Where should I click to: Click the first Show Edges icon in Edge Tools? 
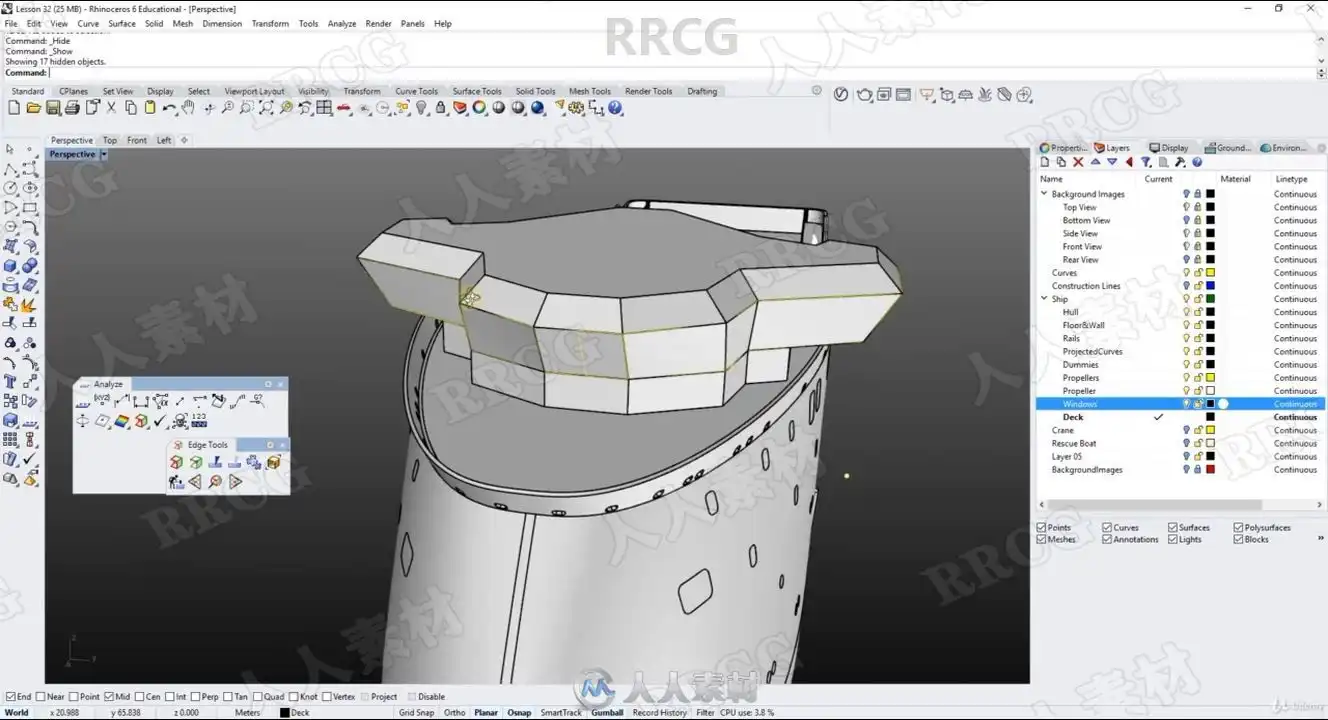coord(176,462)
